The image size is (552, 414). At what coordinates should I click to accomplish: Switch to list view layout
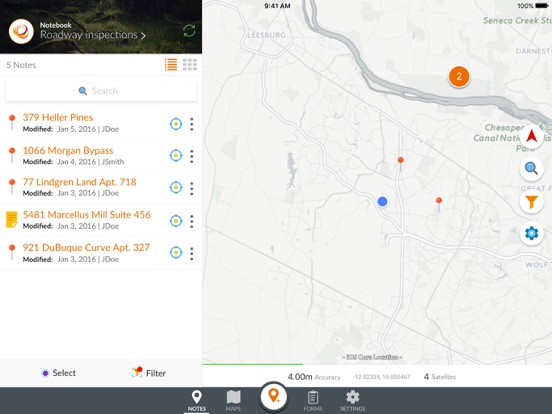point(171,65)
